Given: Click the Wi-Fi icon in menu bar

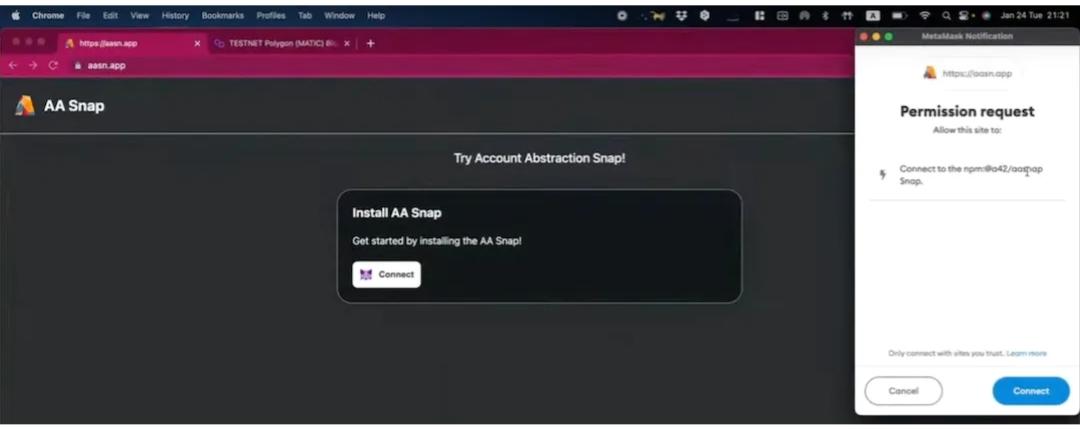Looking at the screenshot, I should pyautogui.click(x=924, y=15).
